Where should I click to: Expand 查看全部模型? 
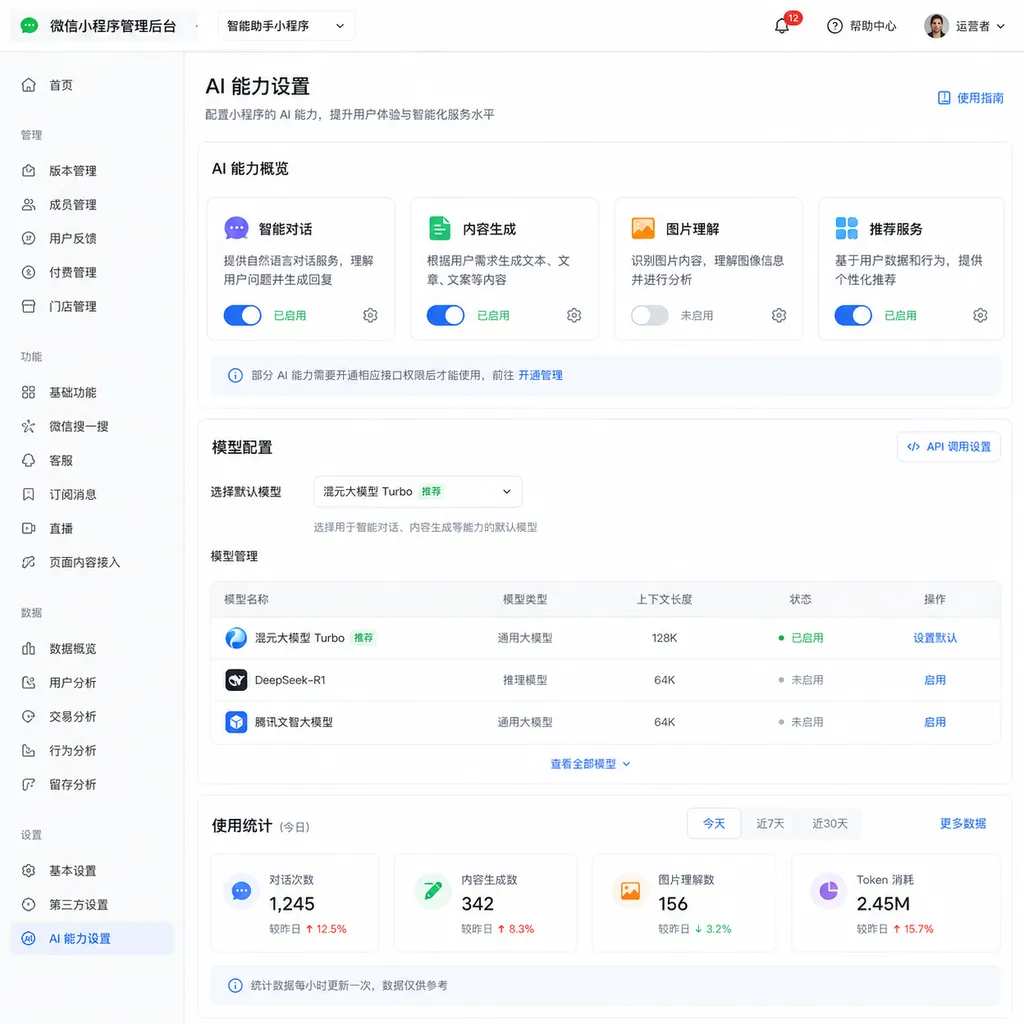click(590, 764)
